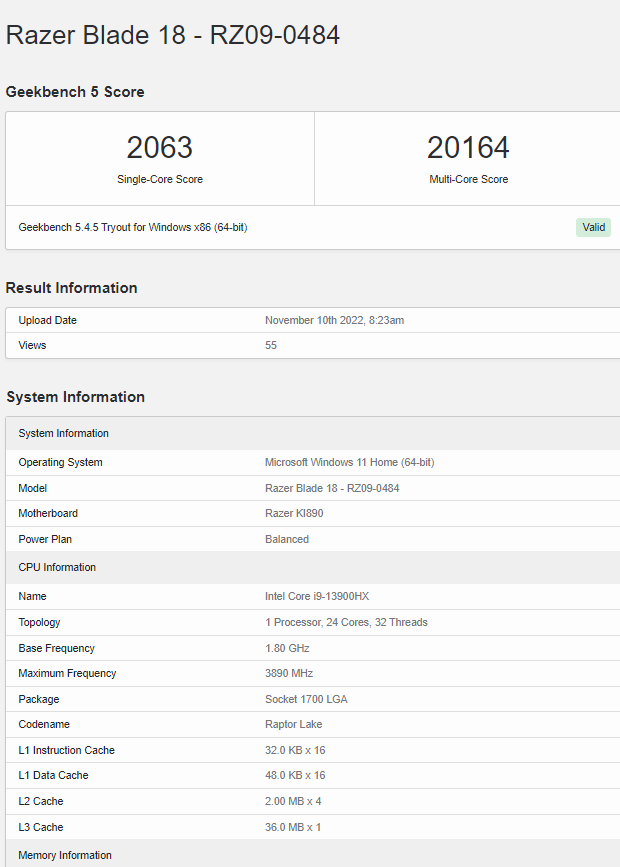Click the L3 Cache value 36.0 MB x 1

pyautogui.click(x=293, y=827)
